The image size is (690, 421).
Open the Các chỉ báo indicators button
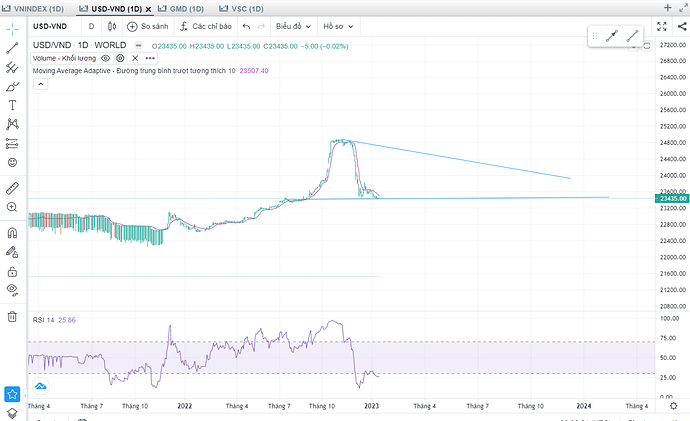click(204, 27)
